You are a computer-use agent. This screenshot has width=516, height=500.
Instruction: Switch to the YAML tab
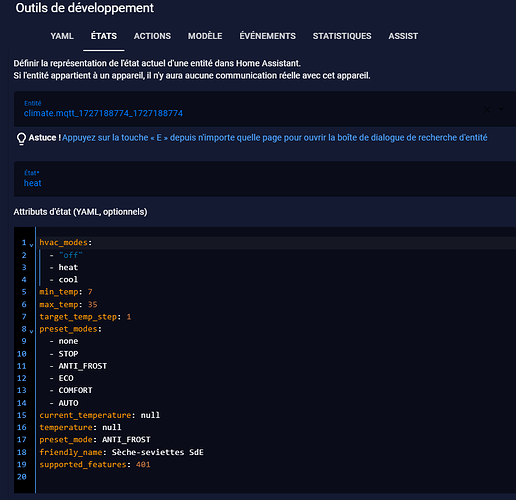coord(62,36)
